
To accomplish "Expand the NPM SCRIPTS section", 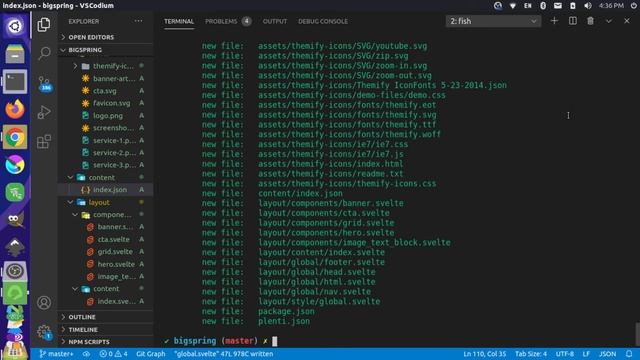I will [106, 342].
